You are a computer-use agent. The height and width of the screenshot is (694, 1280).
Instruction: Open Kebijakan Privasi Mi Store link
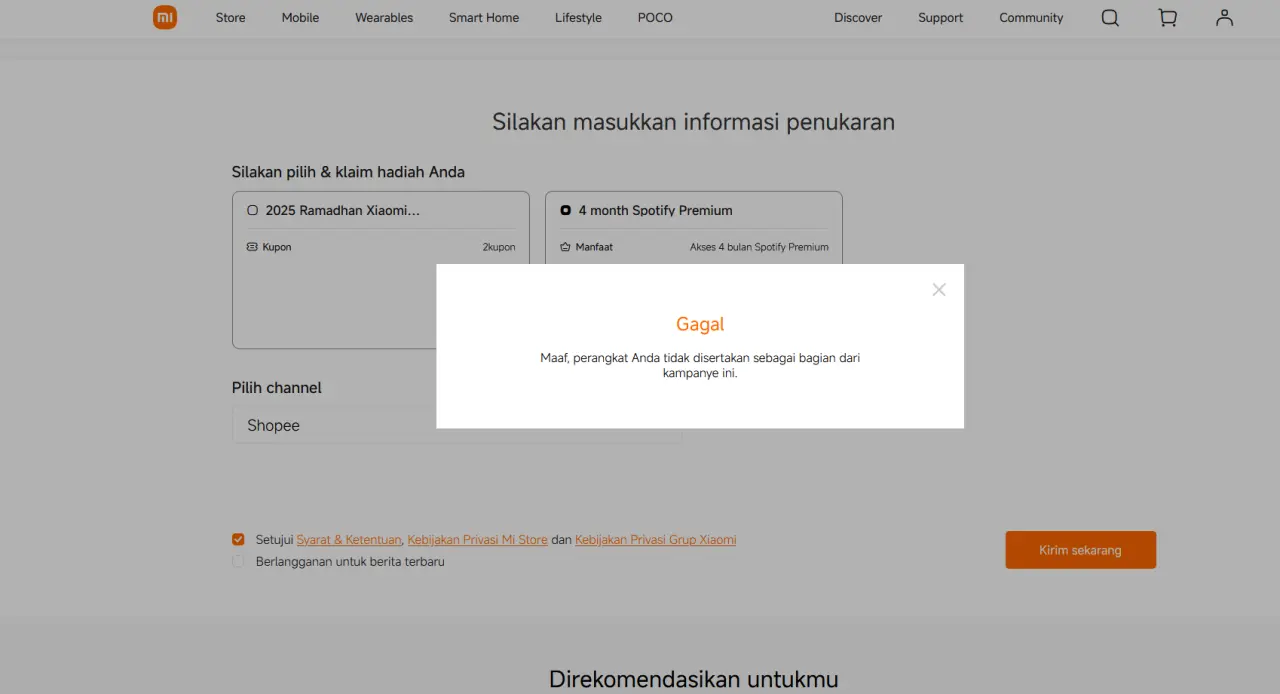pyautogui.click(x=477, y=539)
